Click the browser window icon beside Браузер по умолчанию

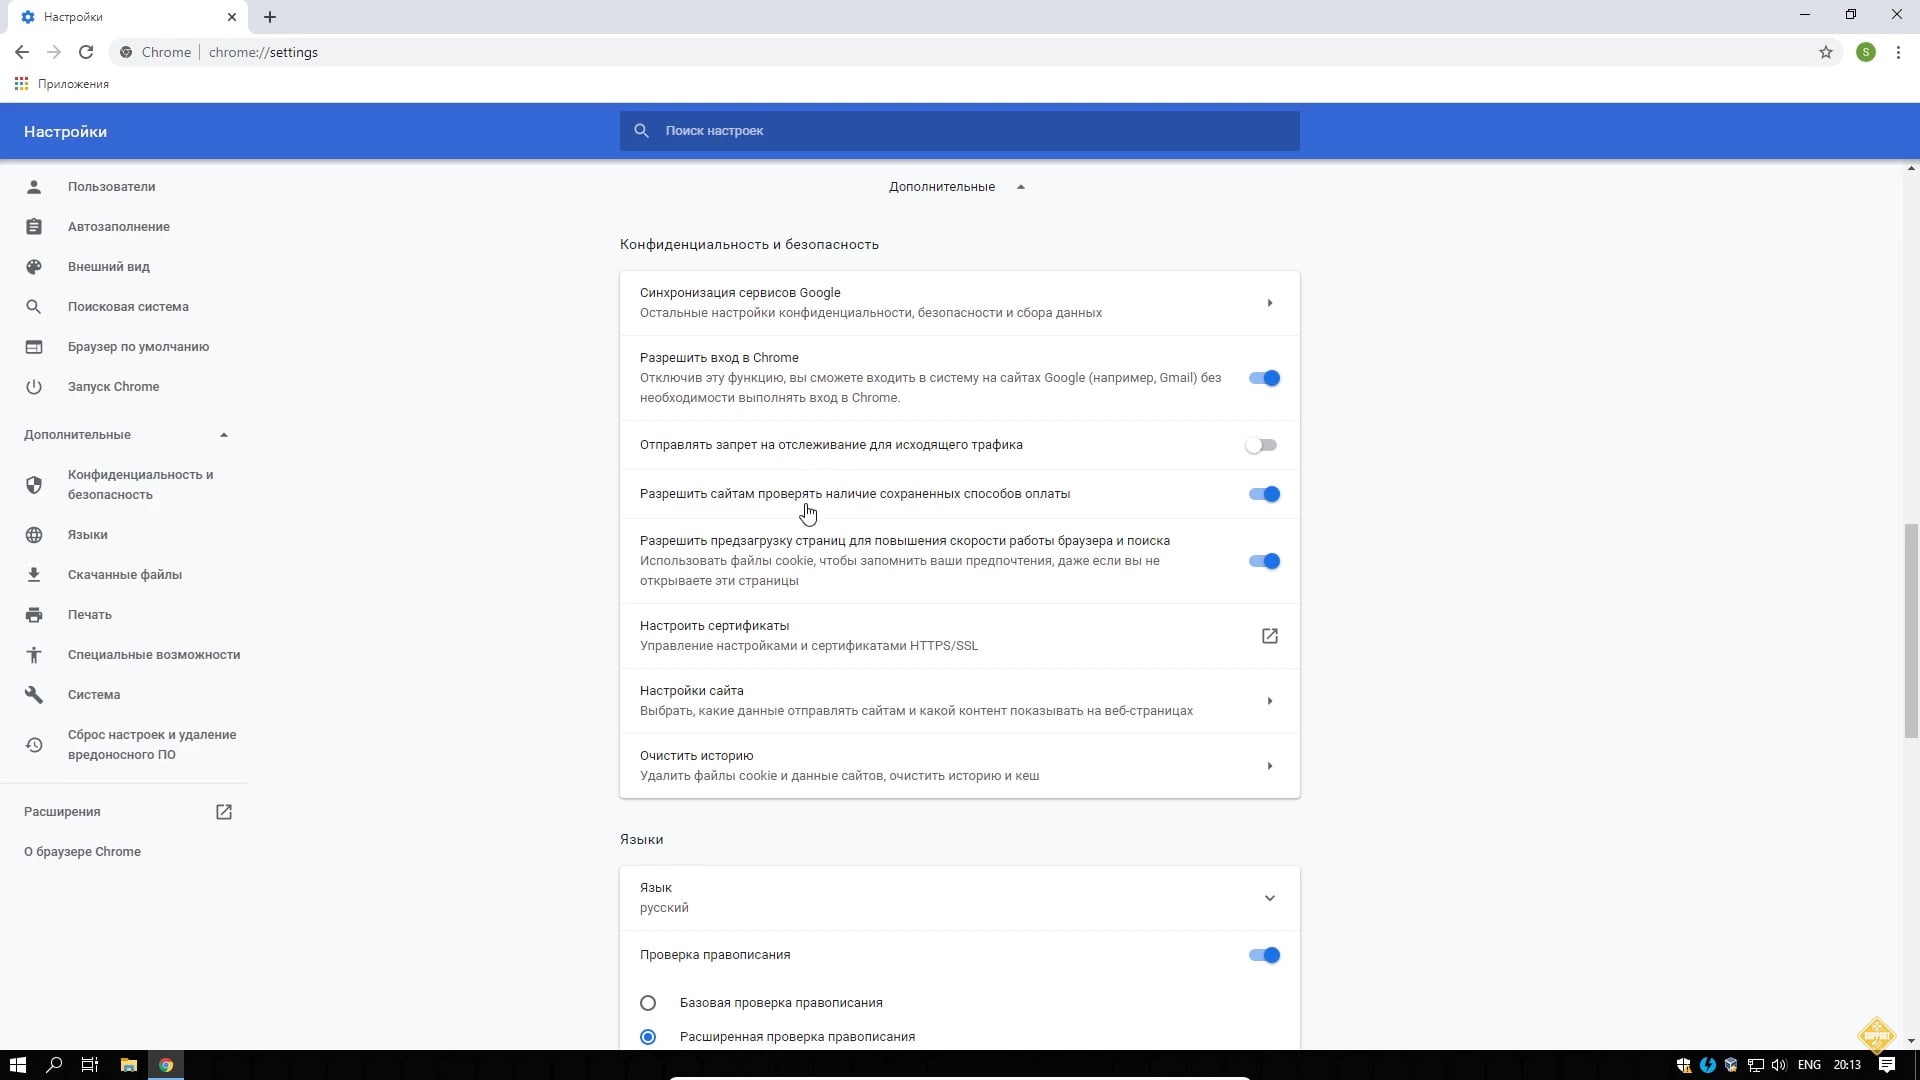pyautogui.click(x=34, y=347)
